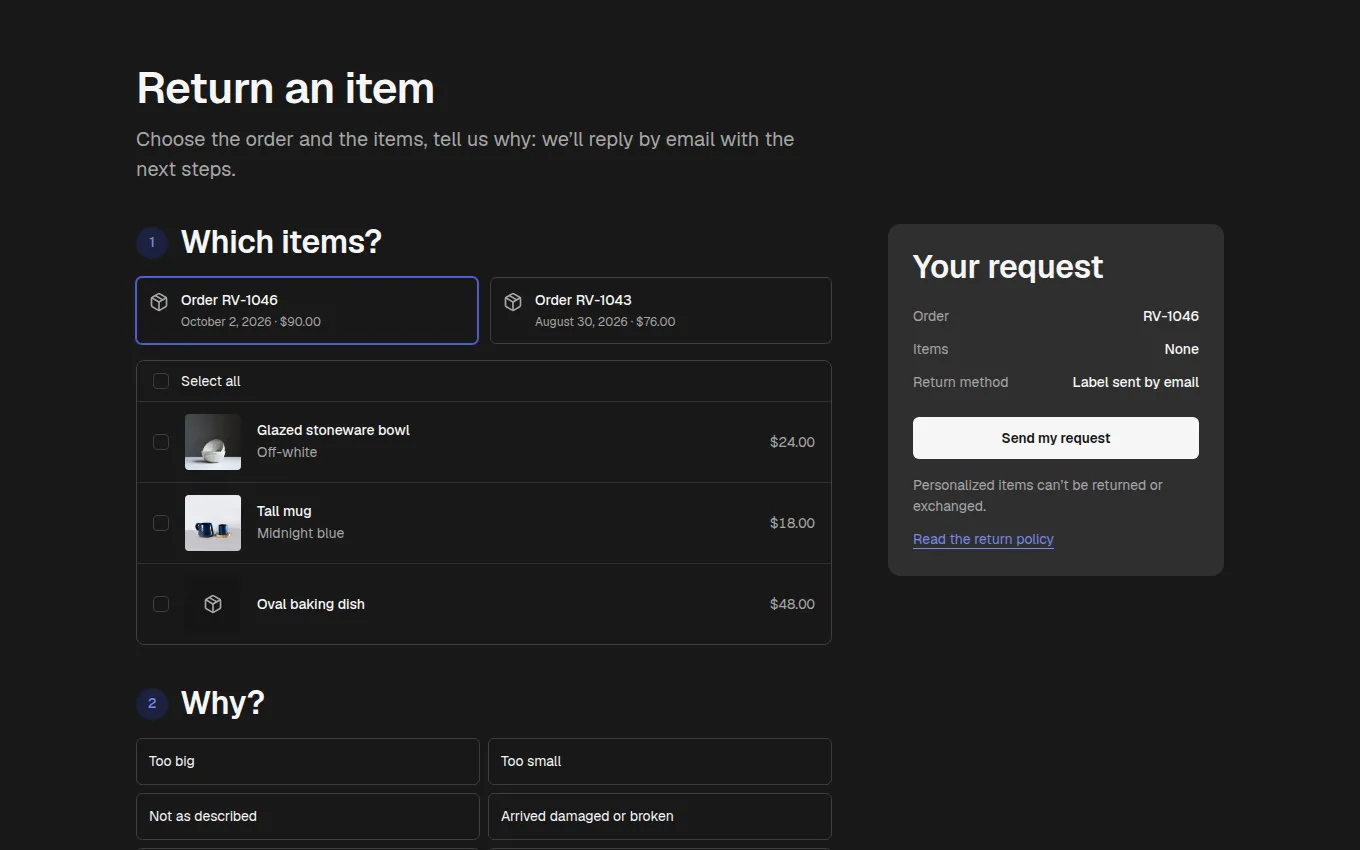Click the Oval baking dish placeholder box icon

pos(213,604)
